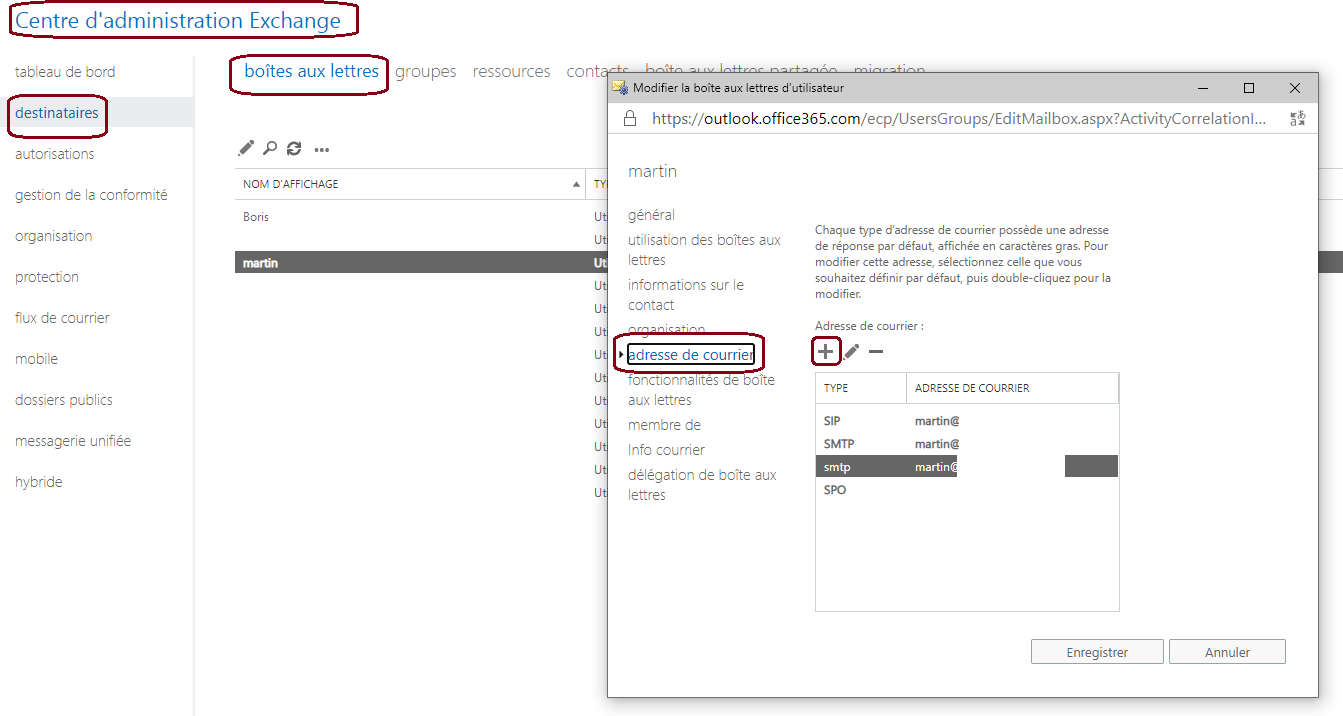Click the URL address bar of popup

point(960,118)
